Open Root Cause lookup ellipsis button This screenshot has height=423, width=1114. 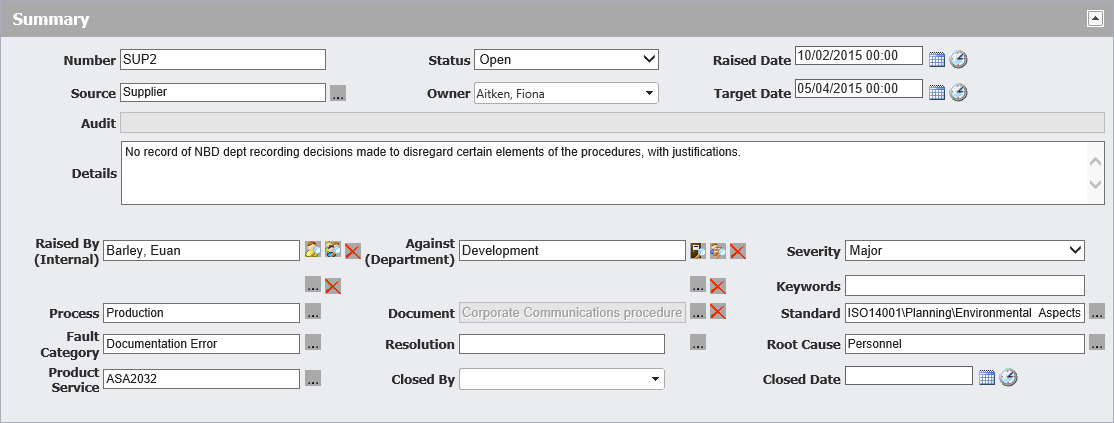click(1097, 343)
